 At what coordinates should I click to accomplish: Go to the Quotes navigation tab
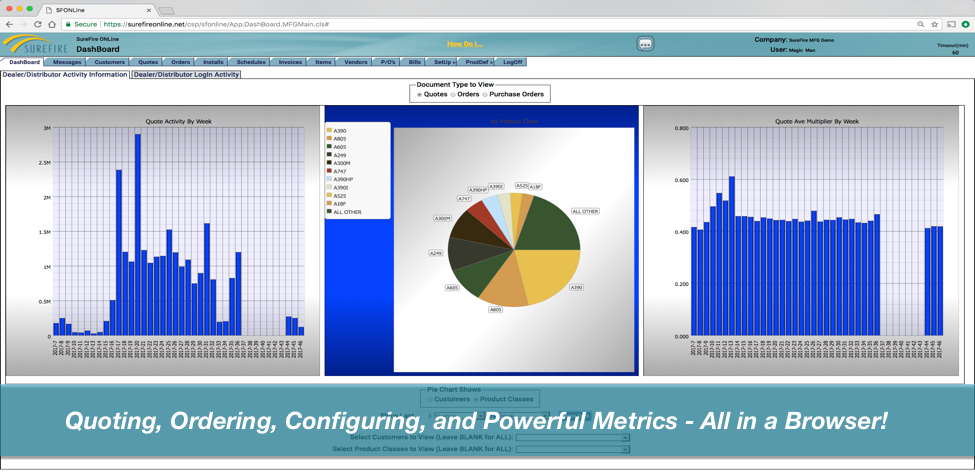147,62
